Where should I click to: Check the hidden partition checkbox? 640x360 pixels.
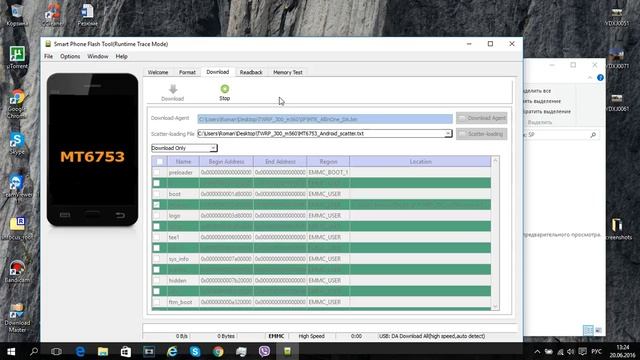coord(157,280)
